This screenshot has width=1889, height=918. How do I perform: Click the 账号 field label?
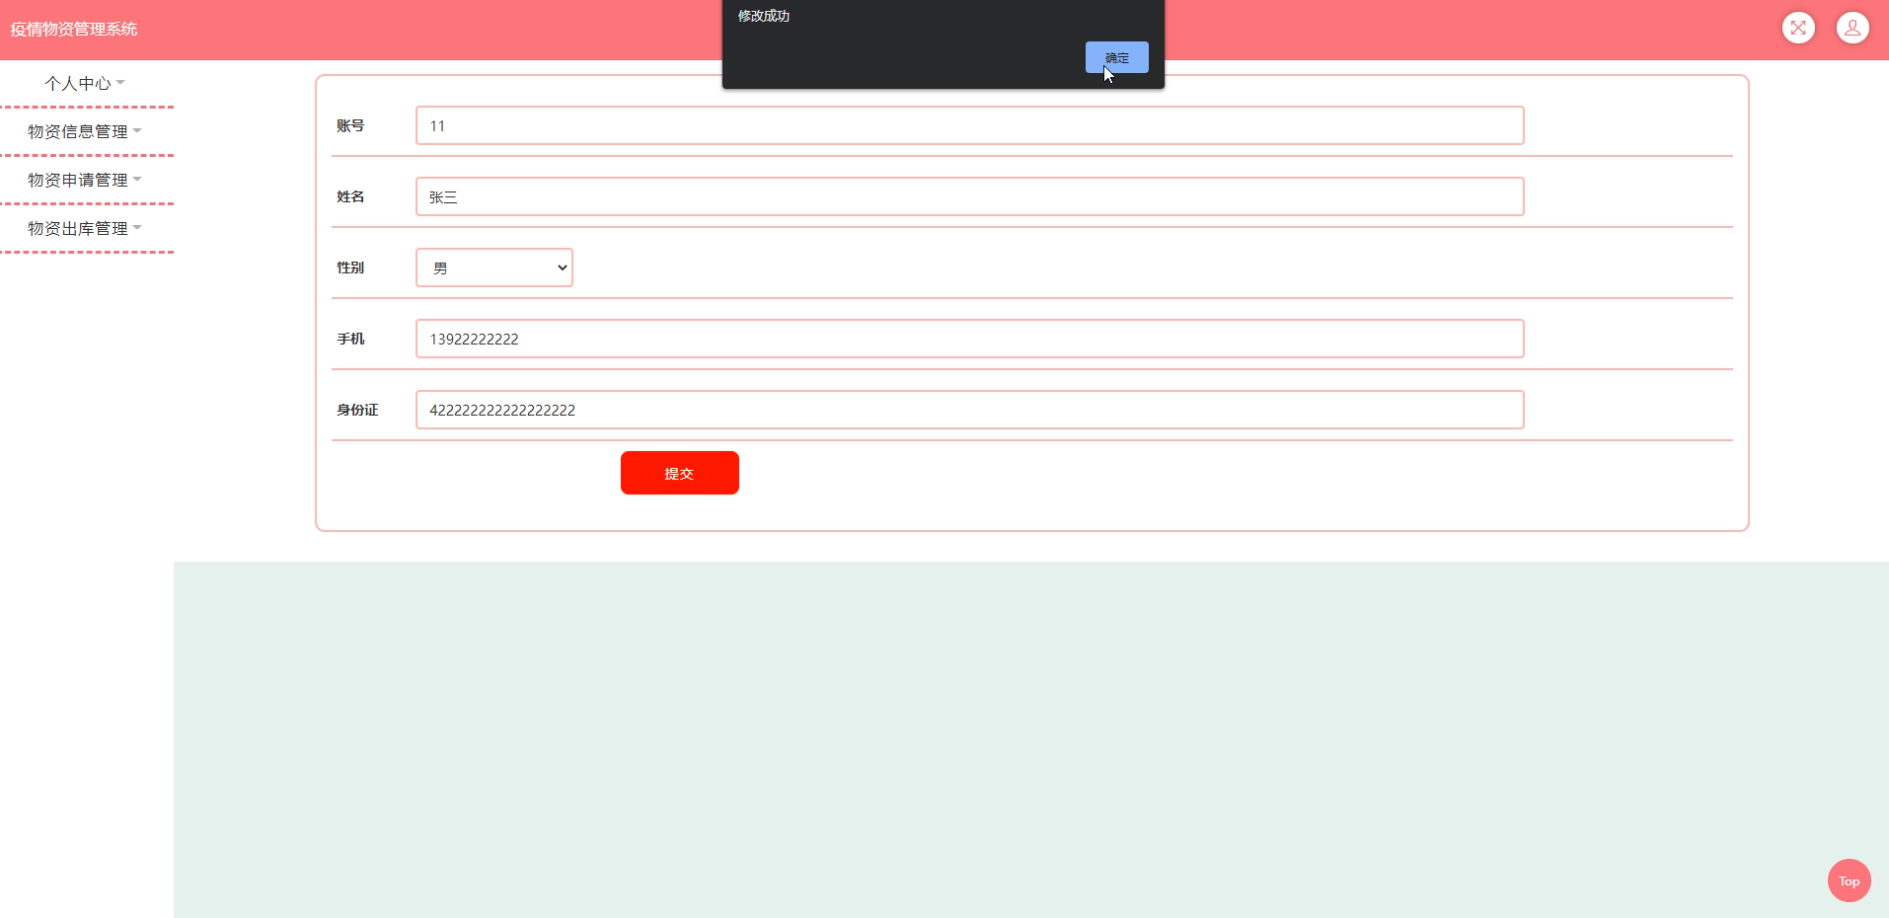point(350,126)
